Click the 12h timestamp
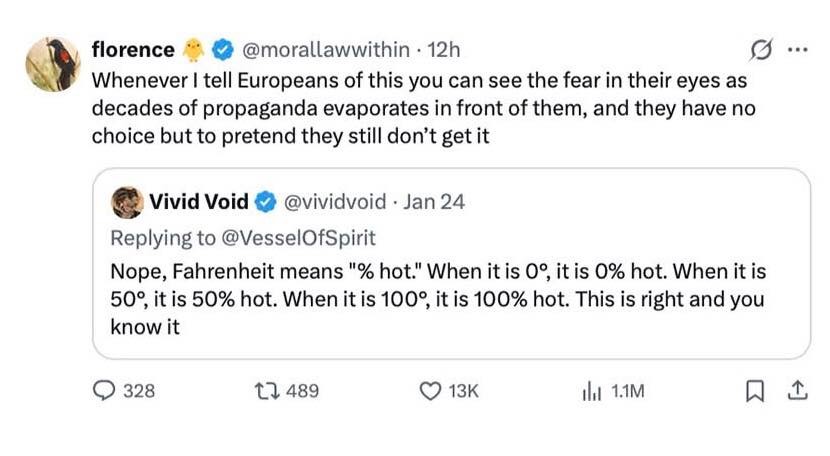830x456 pixels. coord(443,48)
